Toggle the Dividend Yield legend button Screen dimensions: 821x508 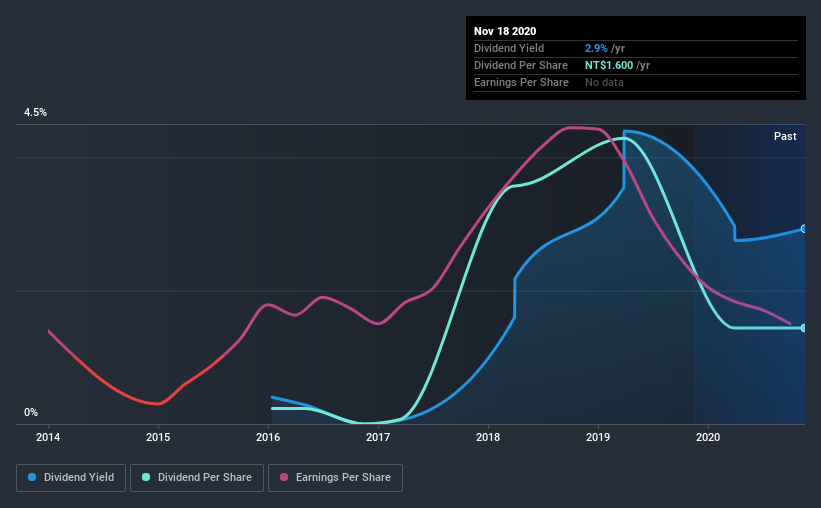point(71,478)
